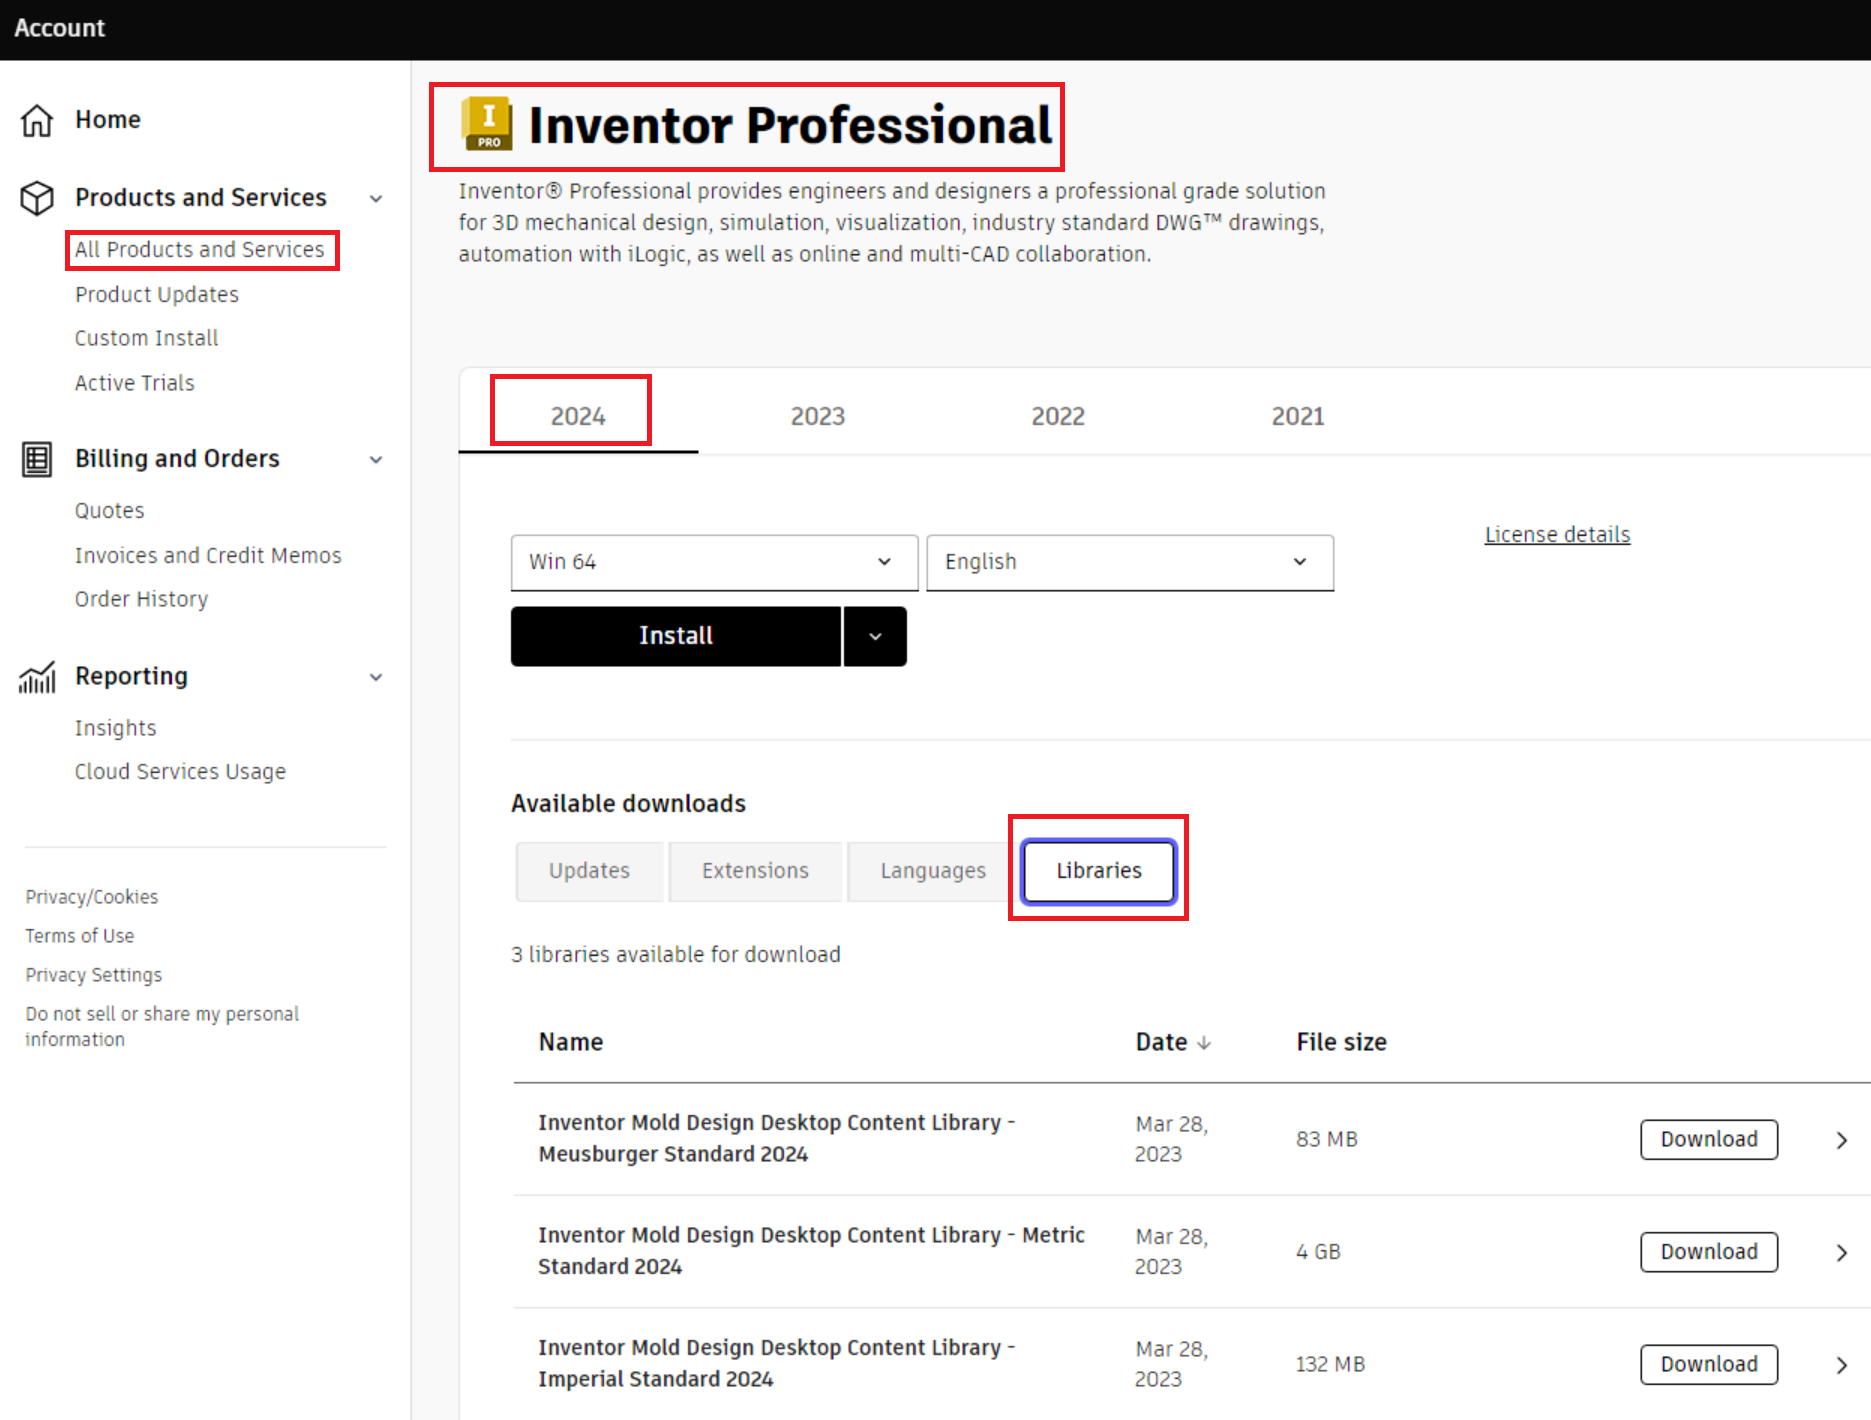Image resolution: width=1871 pixels, height=1420 pixels.
Task: Go to Home in the sidebar
Action: (108, 120)
